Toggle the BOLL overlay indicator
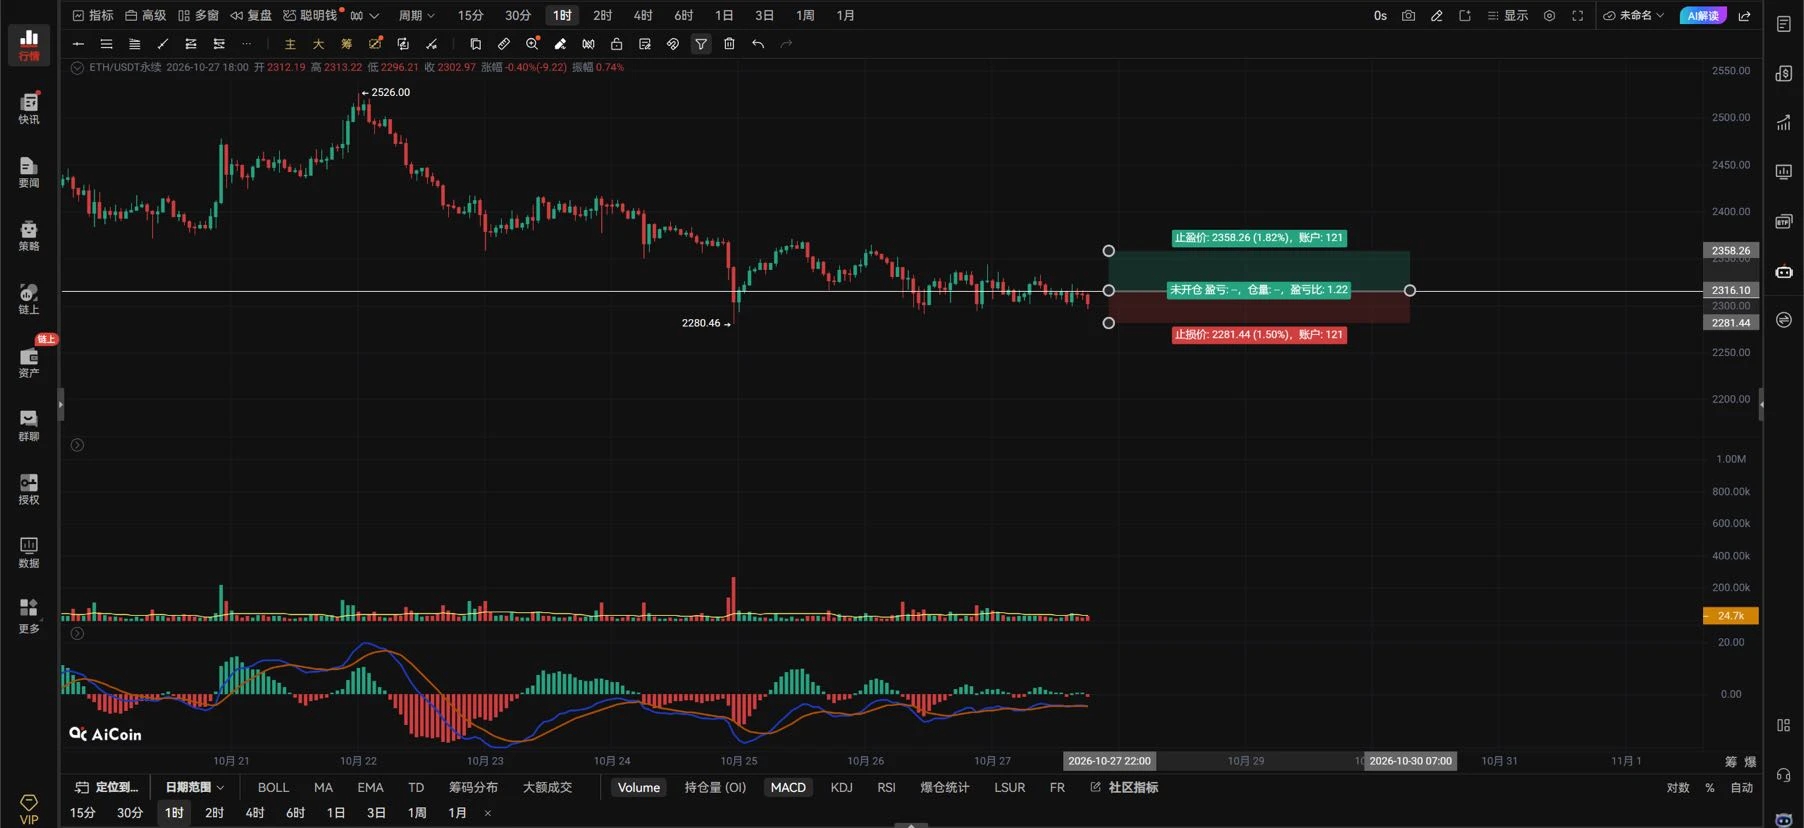1804x828 pixels. [x=273, y=788]
